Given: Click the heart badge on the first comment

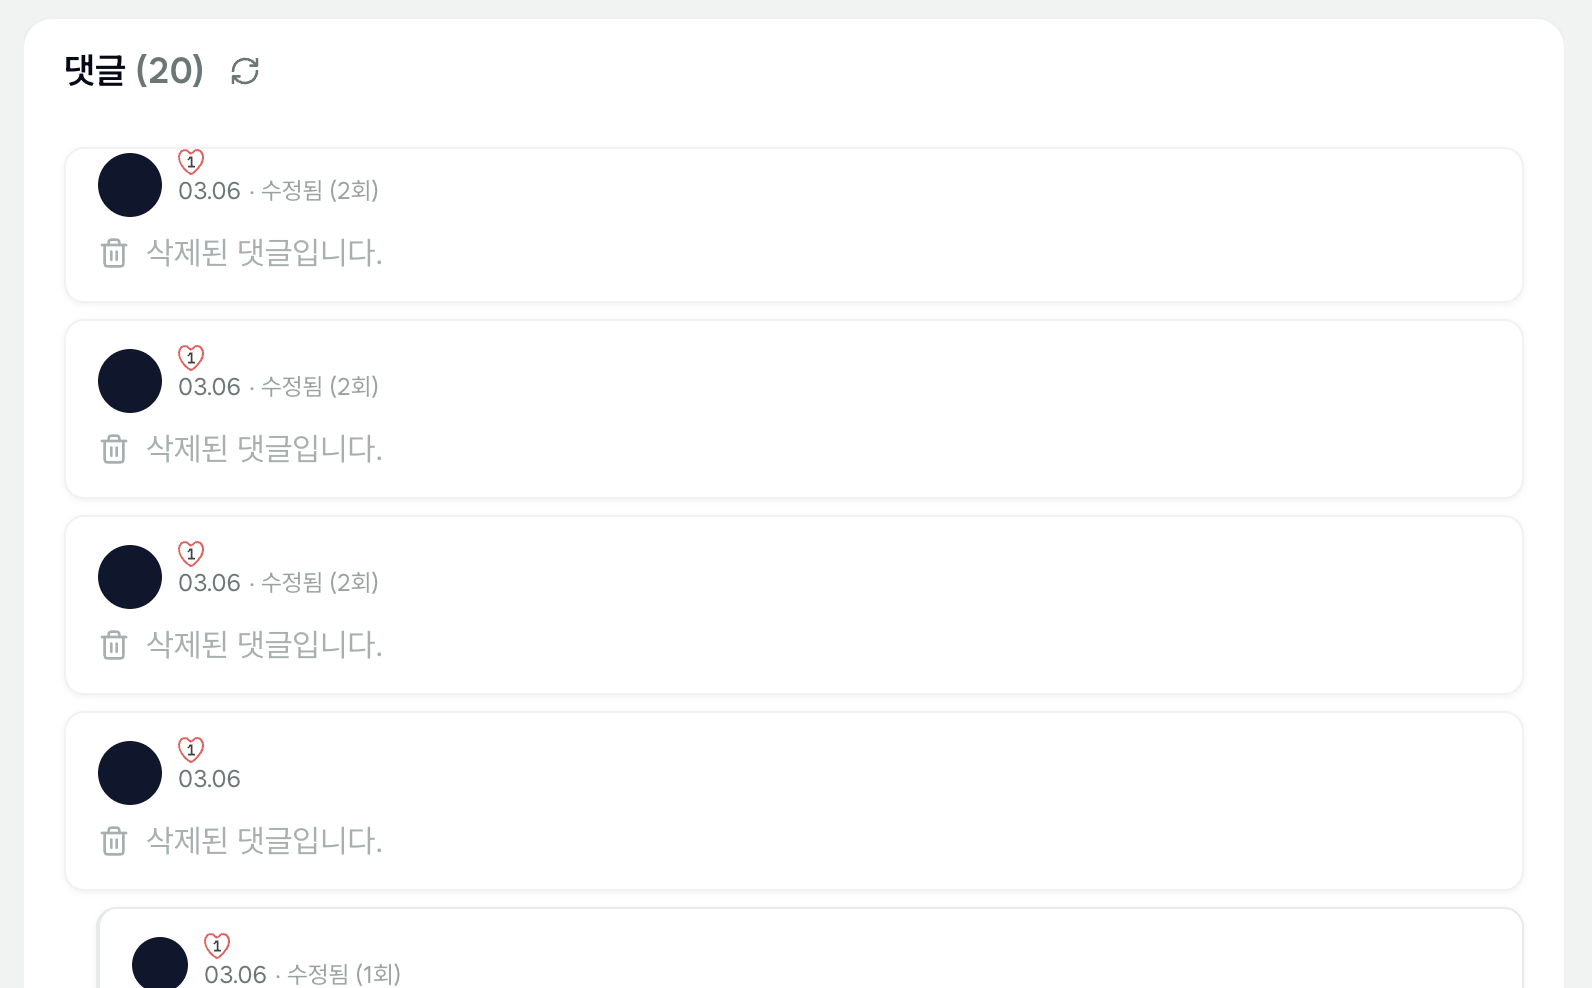Looking at the screenshot, I should (x=191, y=161).
